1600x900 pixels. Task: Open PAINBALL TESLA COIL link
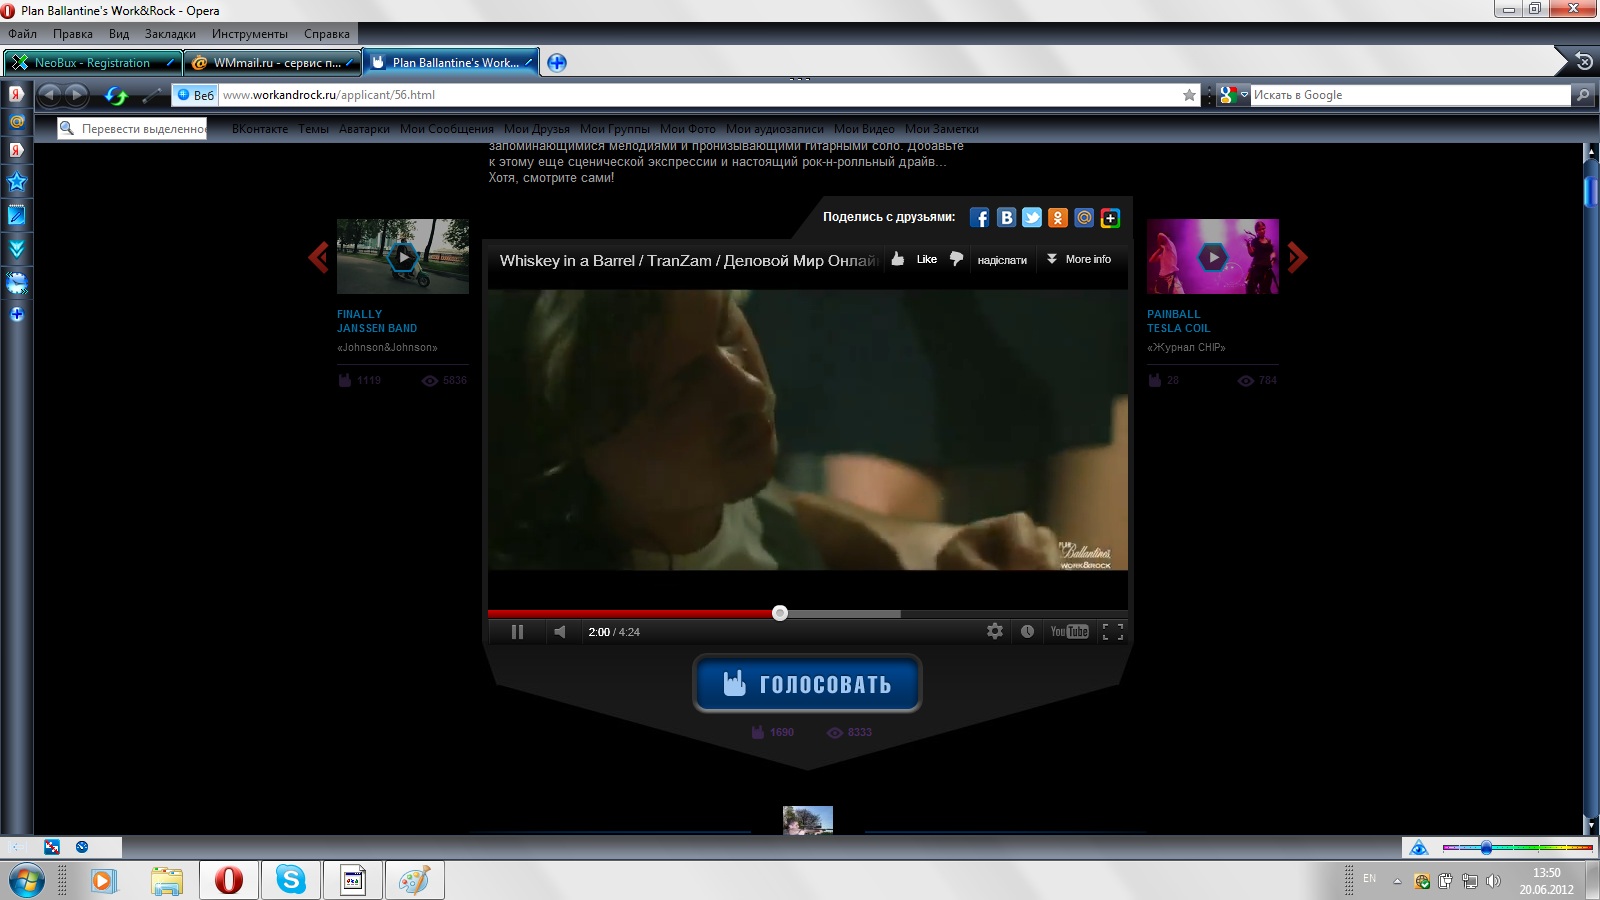(1178, 321)
